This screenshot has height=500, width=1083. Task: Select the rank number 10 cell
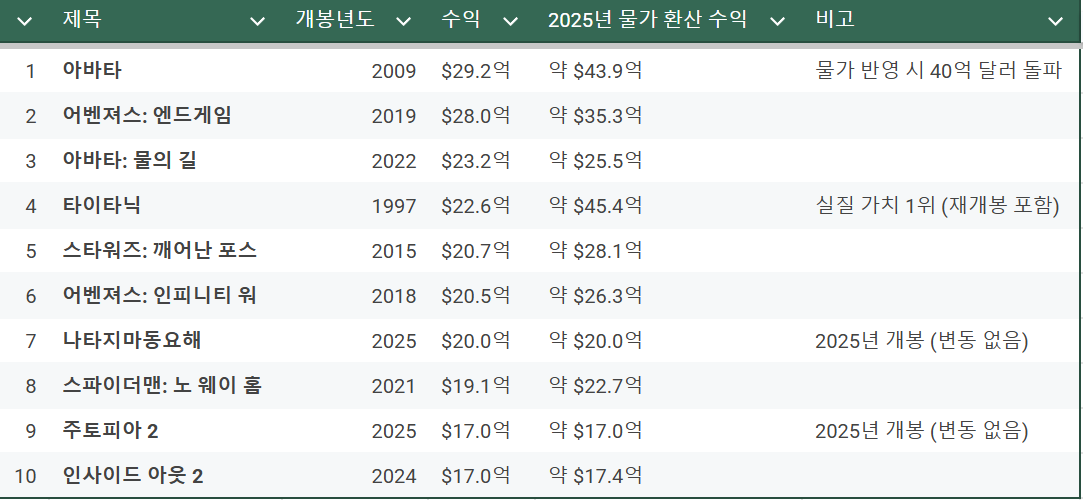26,476
